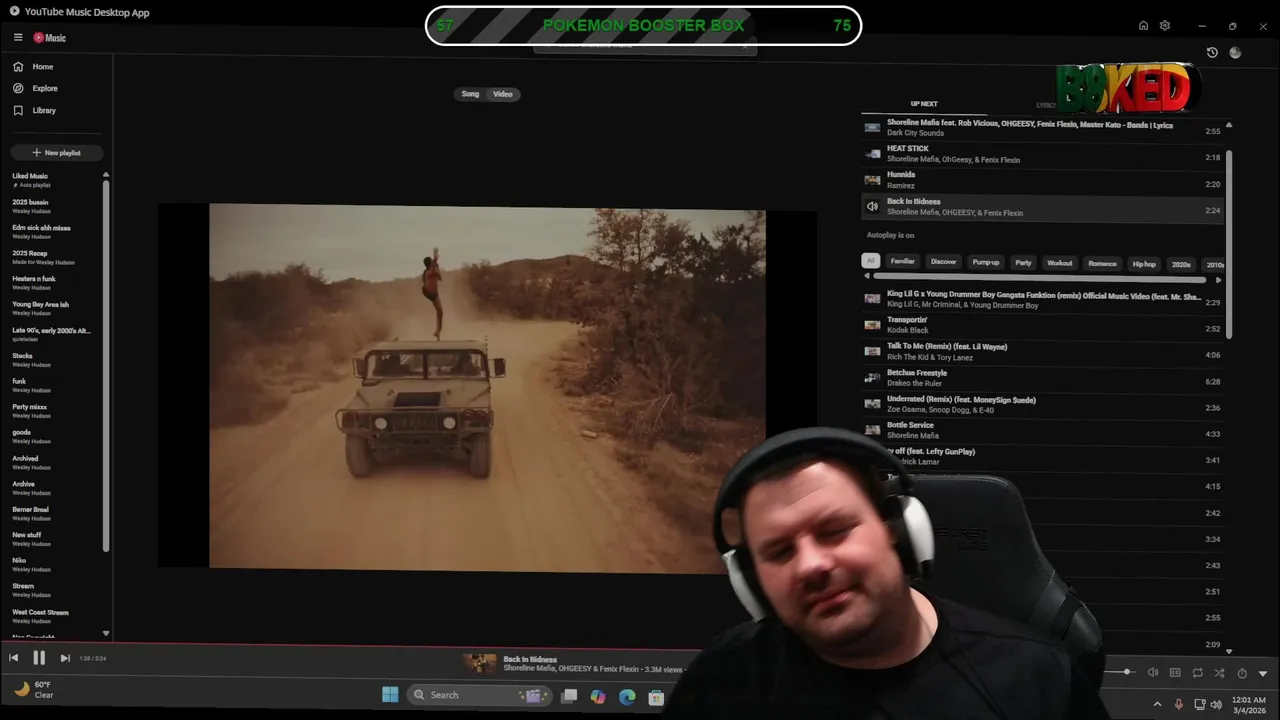The height and width of the screenshot is (720, 1280).
Task: Open the desktop app settings gear
Action: pos(1165,26)
